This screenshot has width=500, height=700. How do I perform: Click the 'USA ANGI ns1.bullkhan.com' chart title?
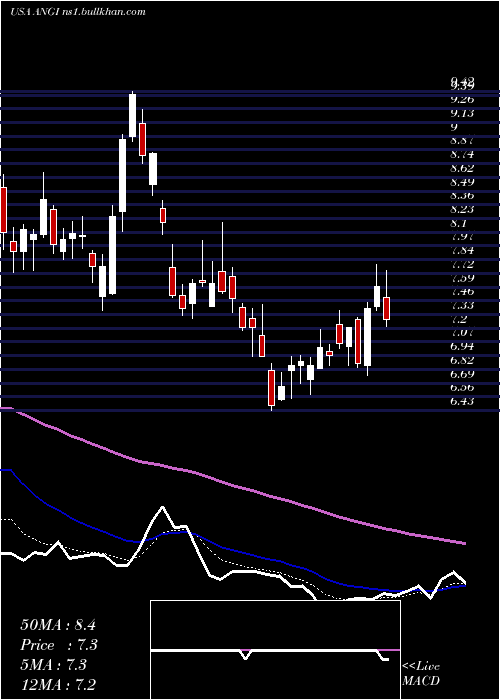(x=78, y=12)
